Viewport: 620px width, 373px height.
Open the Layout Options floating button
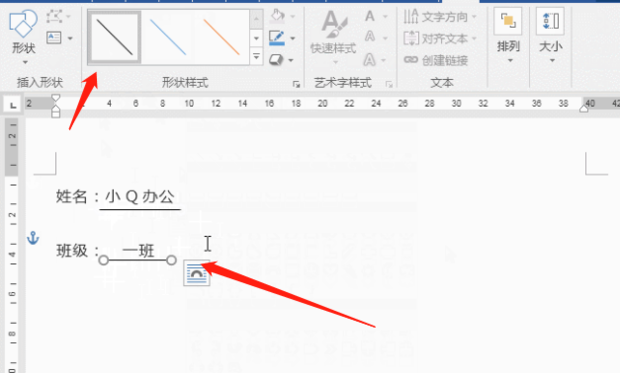(197, 273)
